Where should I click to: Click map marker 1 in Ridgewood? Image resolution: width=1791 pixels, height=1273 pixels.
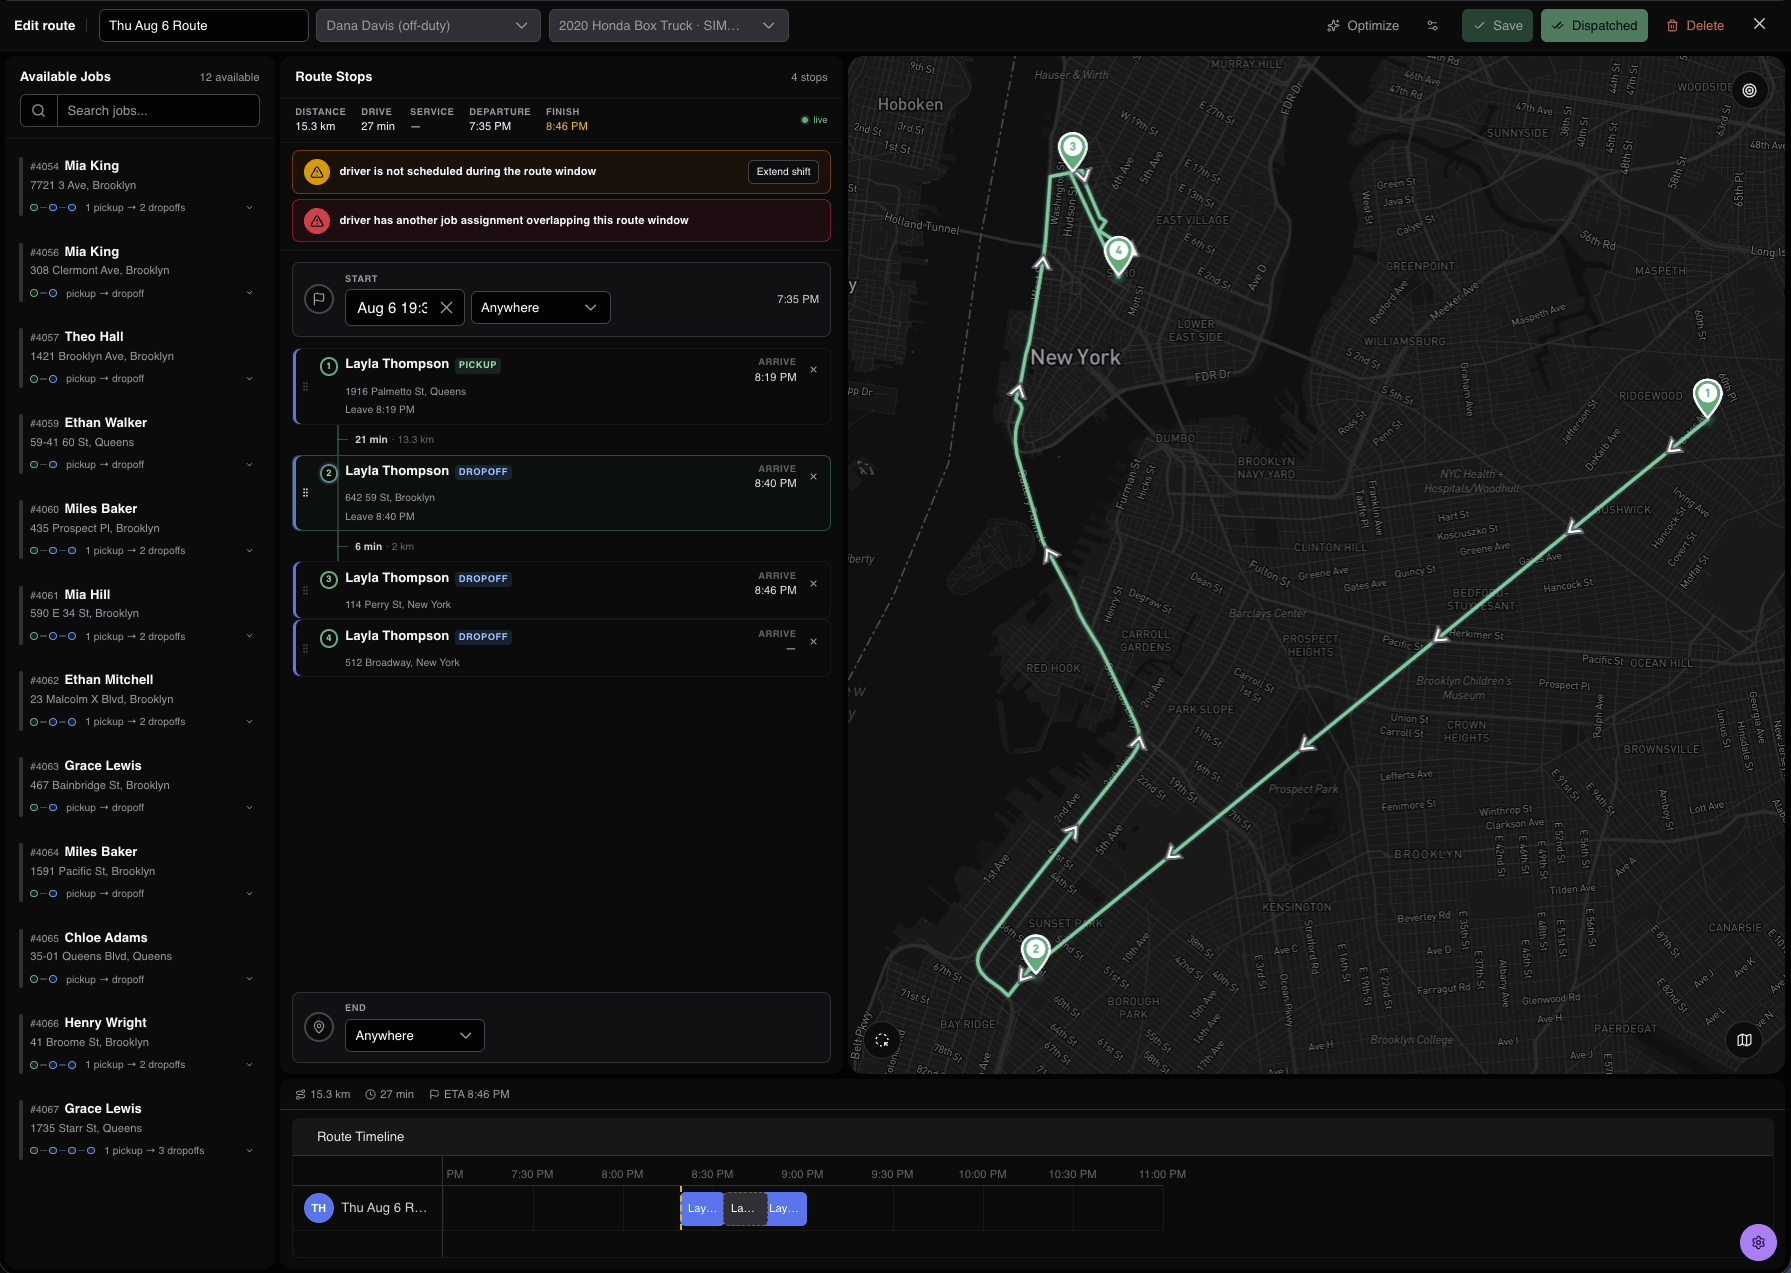pos(1707,396)
